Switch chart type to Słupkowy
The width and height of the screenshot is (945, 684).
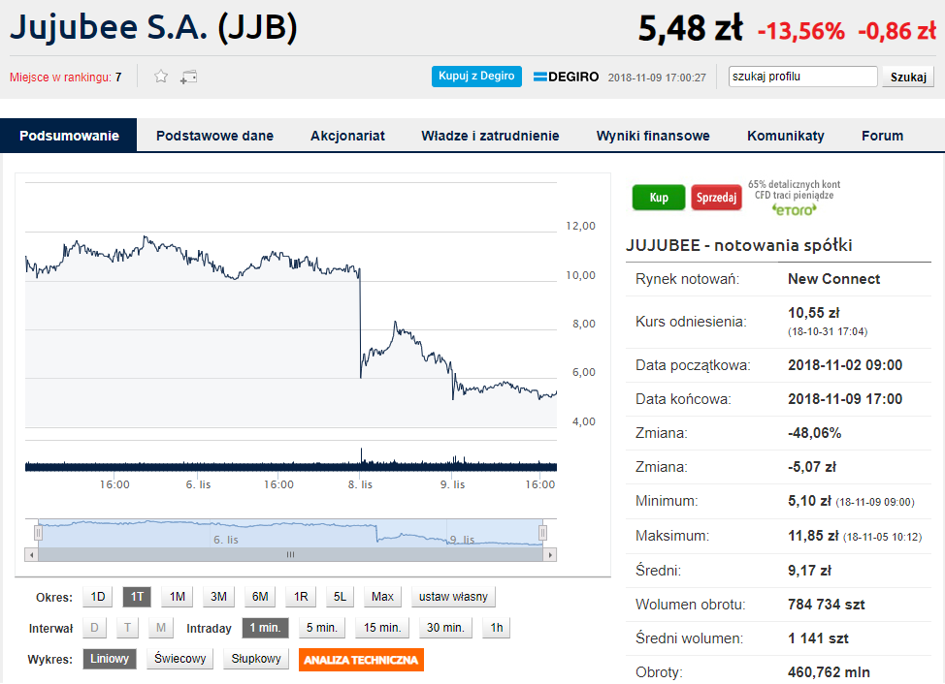256,659
